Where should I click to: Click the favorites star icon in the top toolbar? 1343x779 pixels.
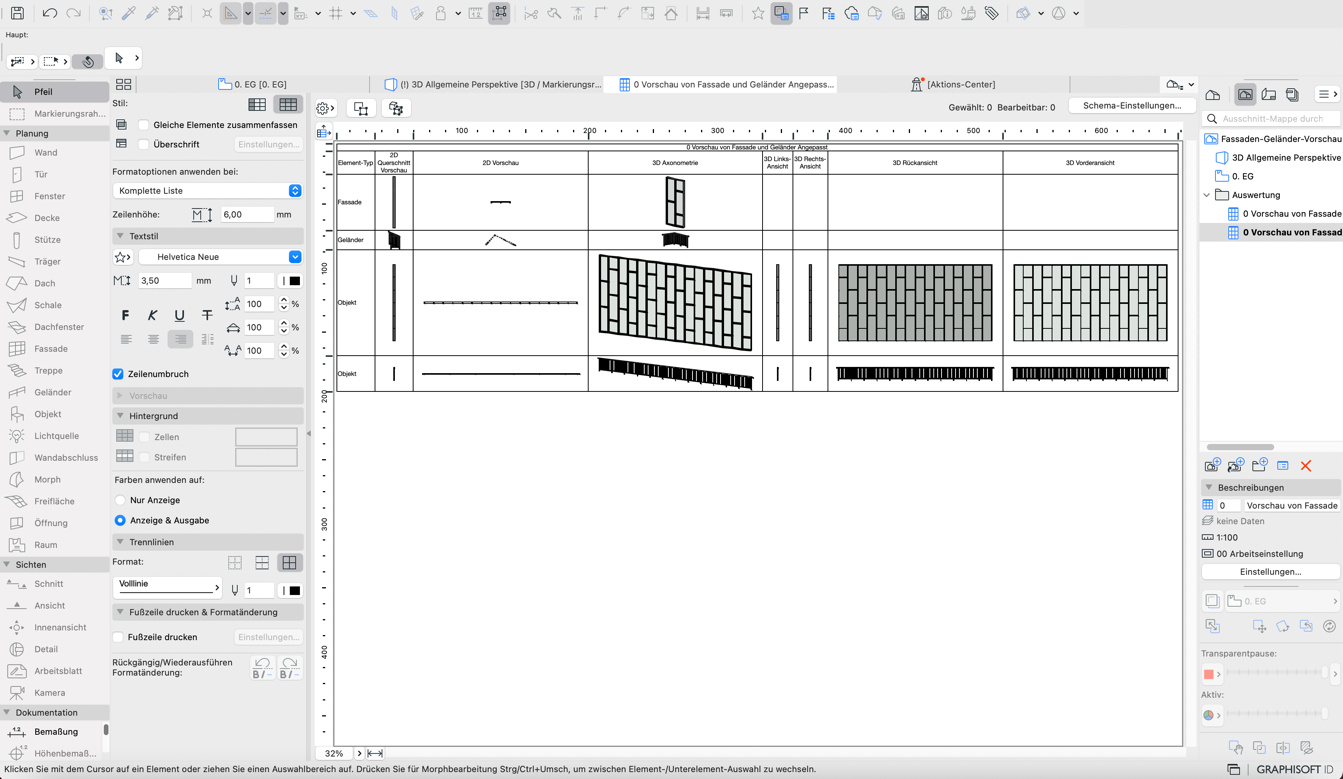point(758,13)
